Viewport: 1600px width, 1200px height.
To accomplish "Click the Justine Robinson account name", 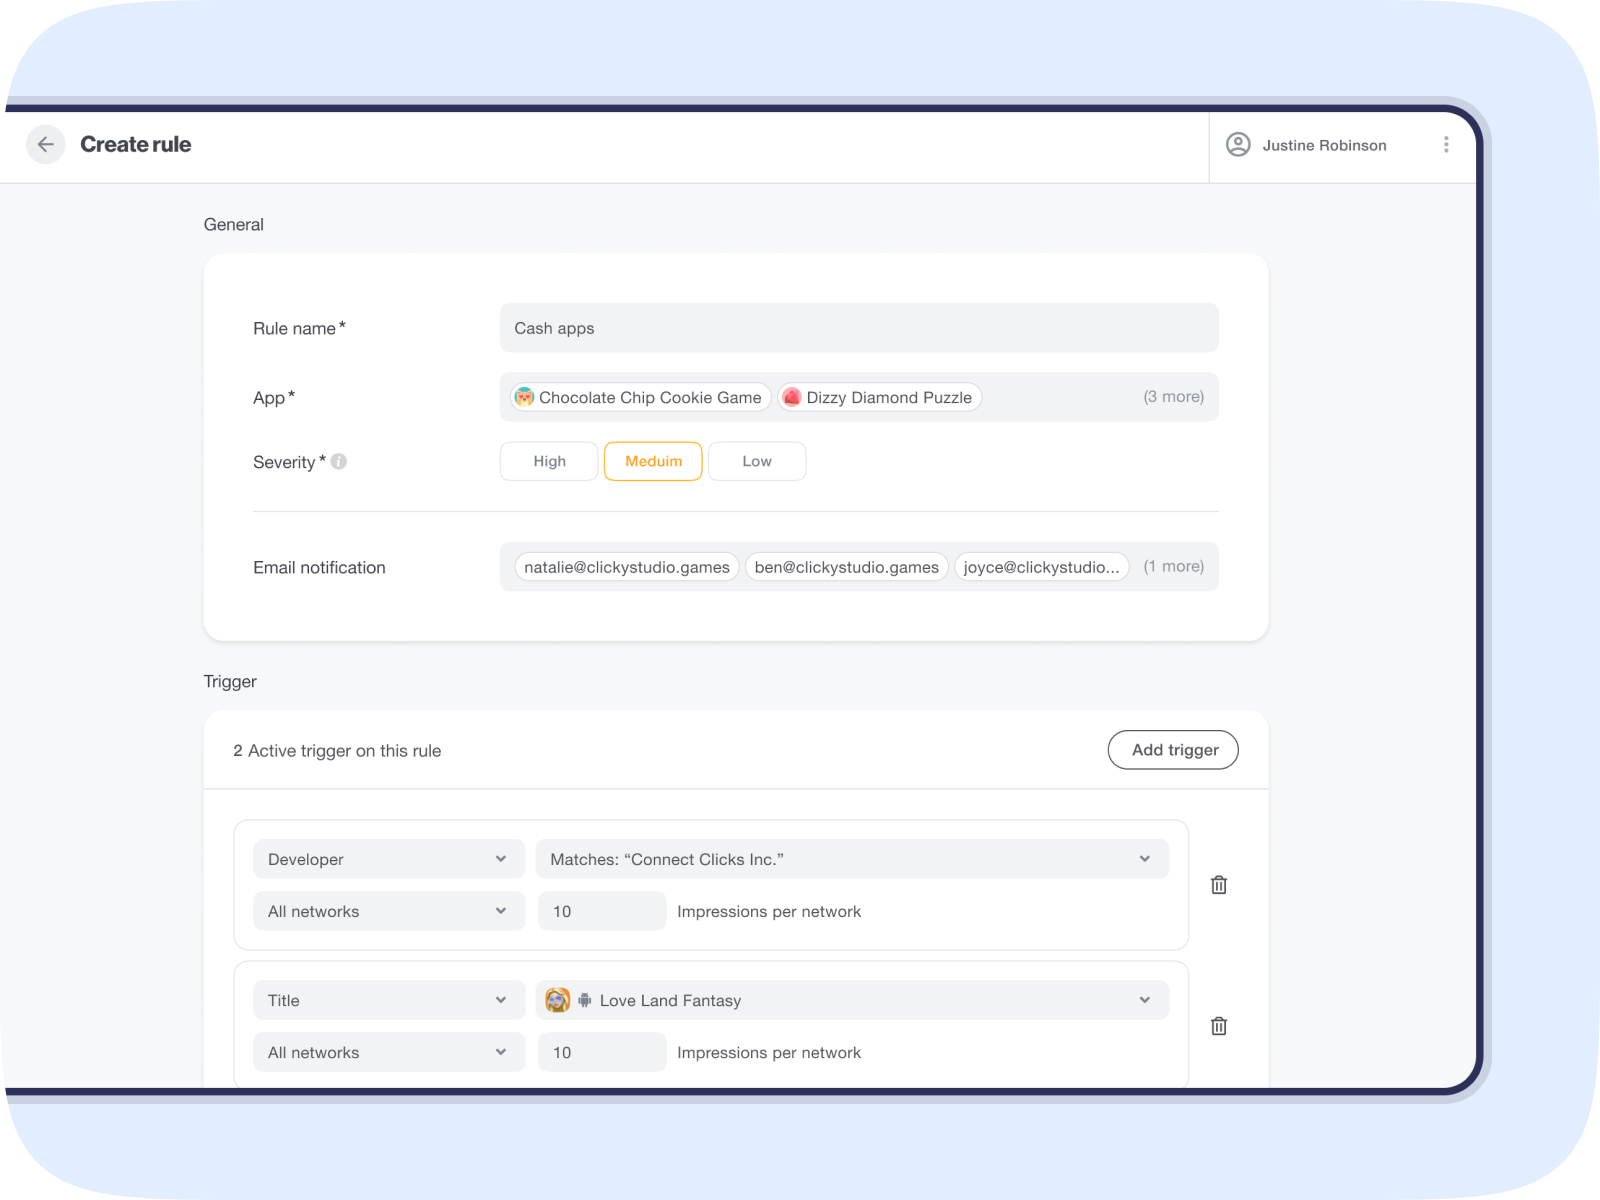I will [1324, 145].
